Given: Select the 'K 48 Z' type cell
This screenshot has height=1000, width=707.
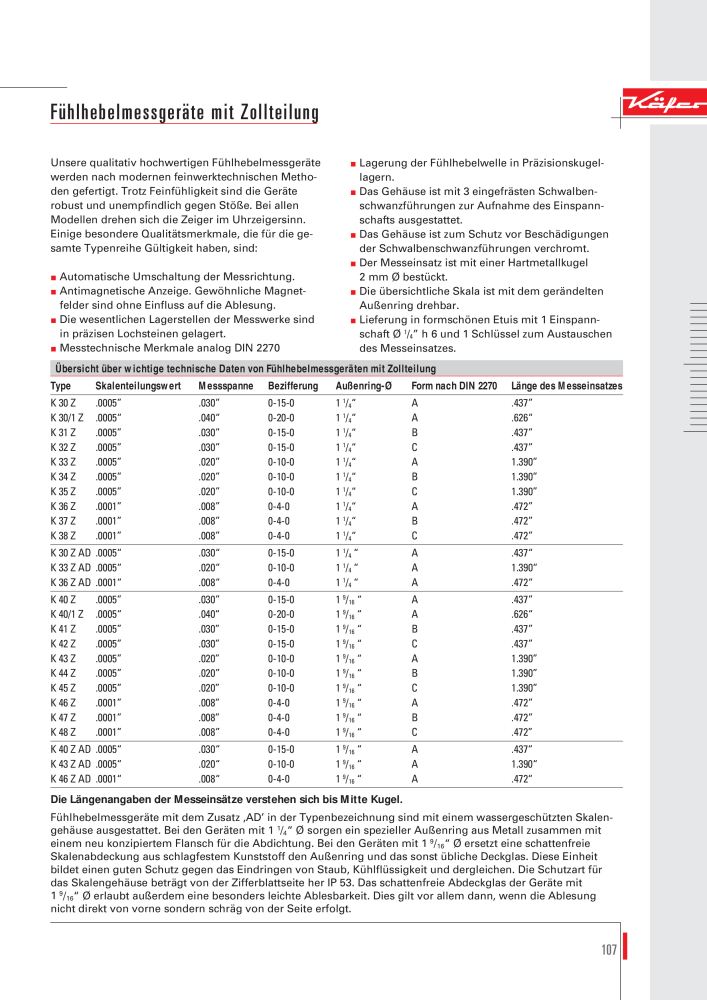Looking at the screenshot, I should 63,733.
